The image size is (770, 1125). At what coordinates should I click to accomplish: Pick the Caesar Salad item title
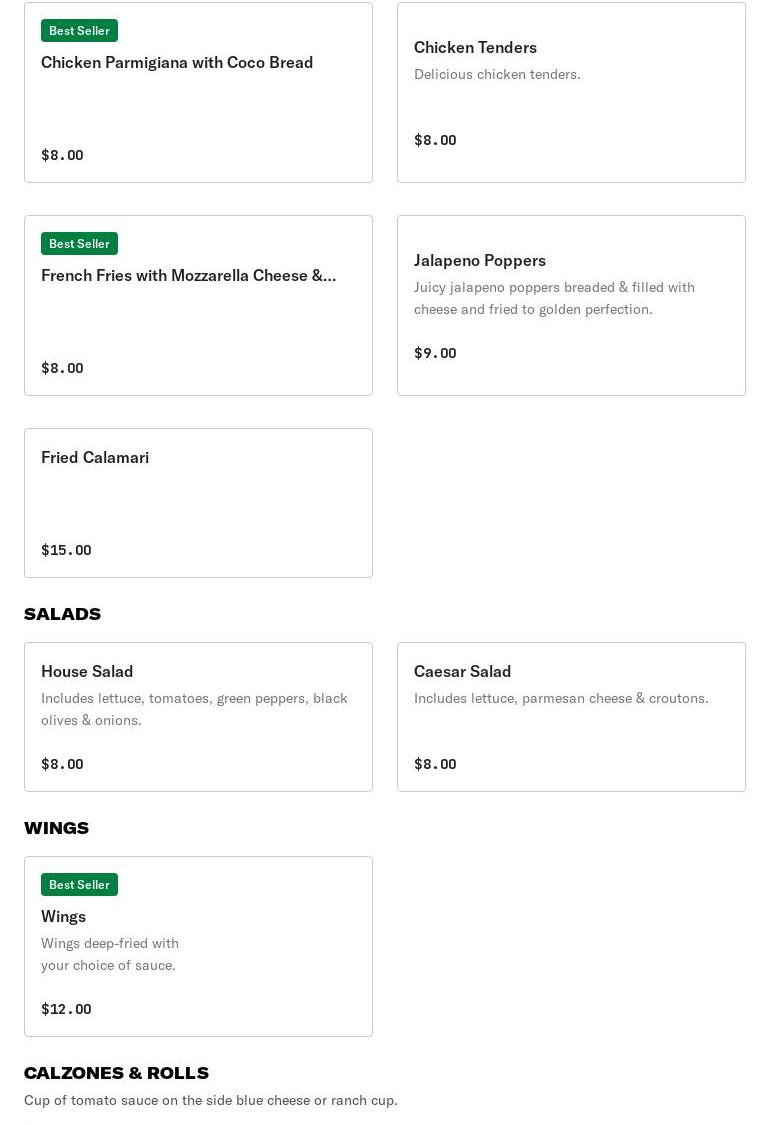pyautogui.click(x=462, y=671)
